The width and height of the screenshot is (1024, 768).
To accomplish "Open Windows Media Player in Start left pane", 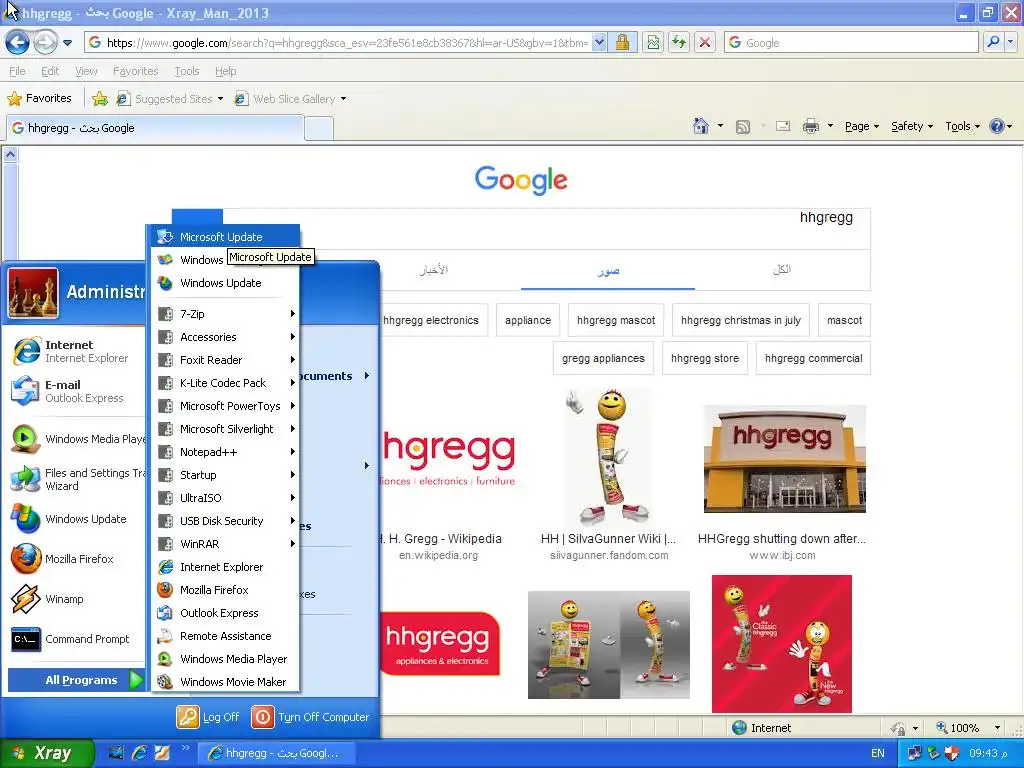I will tap(77, 439).
